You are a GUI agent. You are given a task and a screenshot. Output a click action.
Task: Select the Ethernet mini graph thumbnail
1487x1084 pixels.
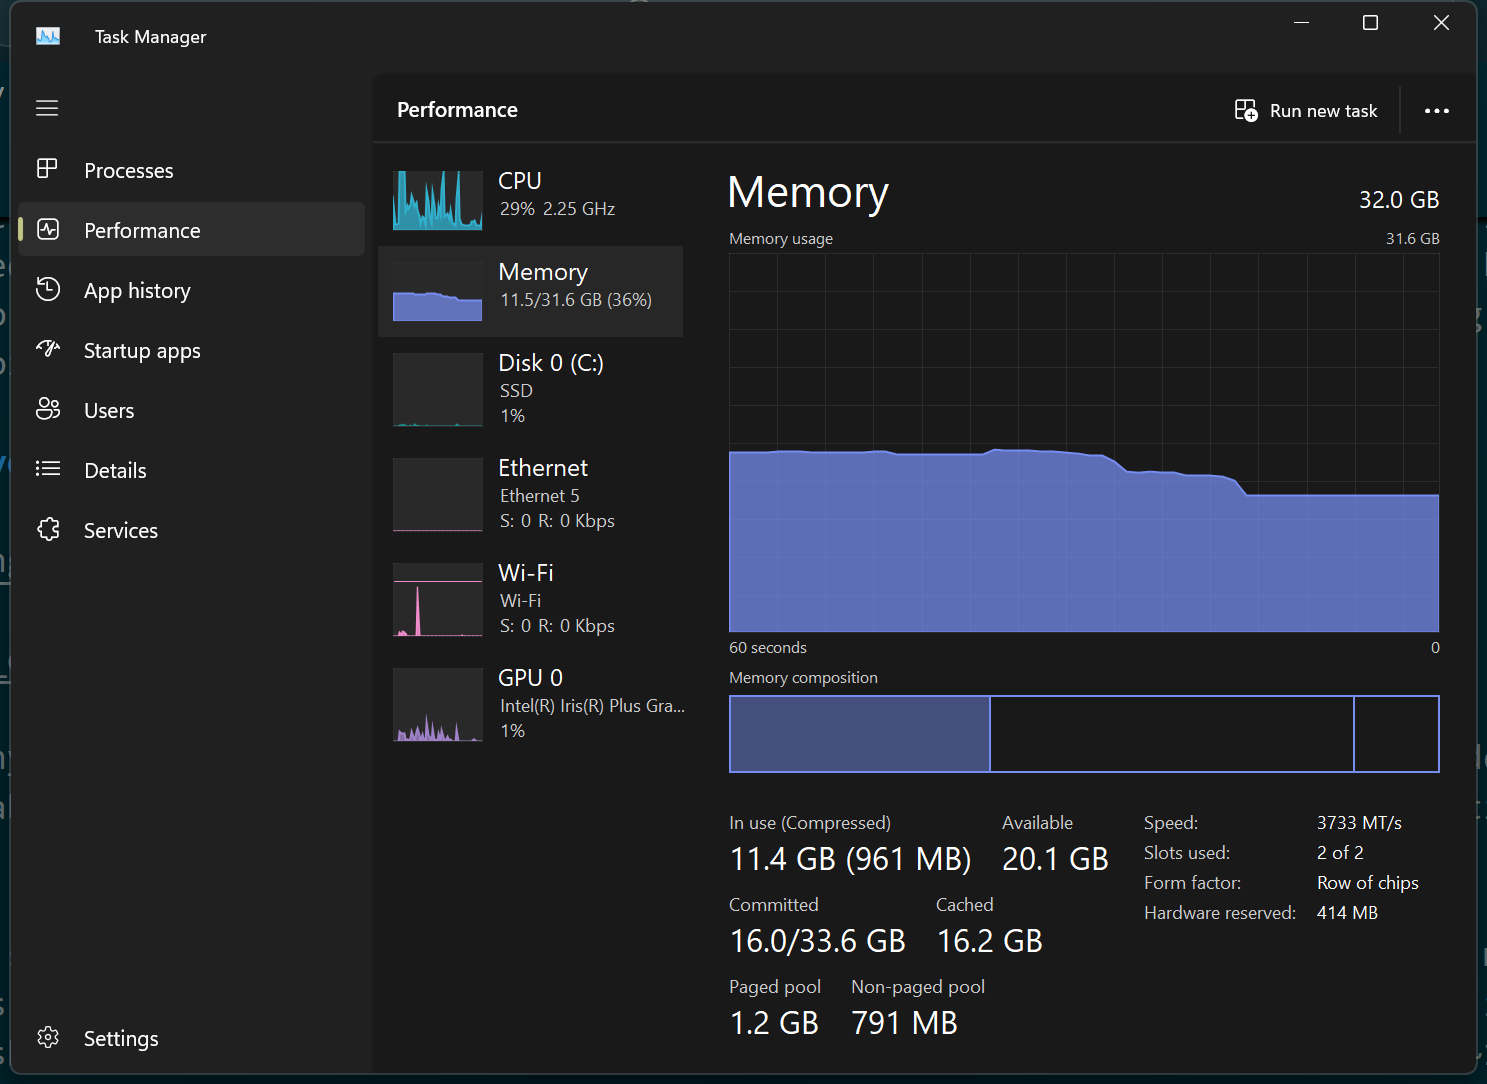[x=438, y=494]
